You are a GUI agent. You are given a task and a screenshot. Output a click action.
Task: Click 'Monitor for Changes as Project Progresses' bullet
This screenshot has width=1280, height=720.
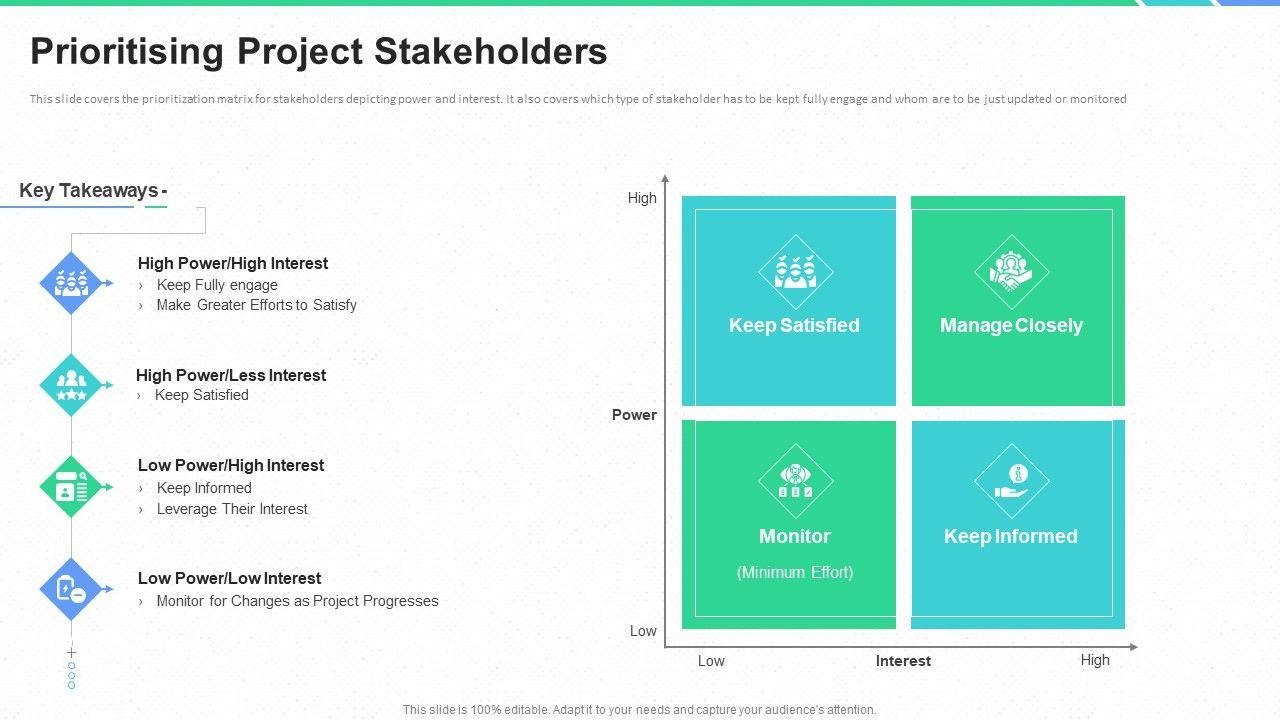tap(297, 601)
